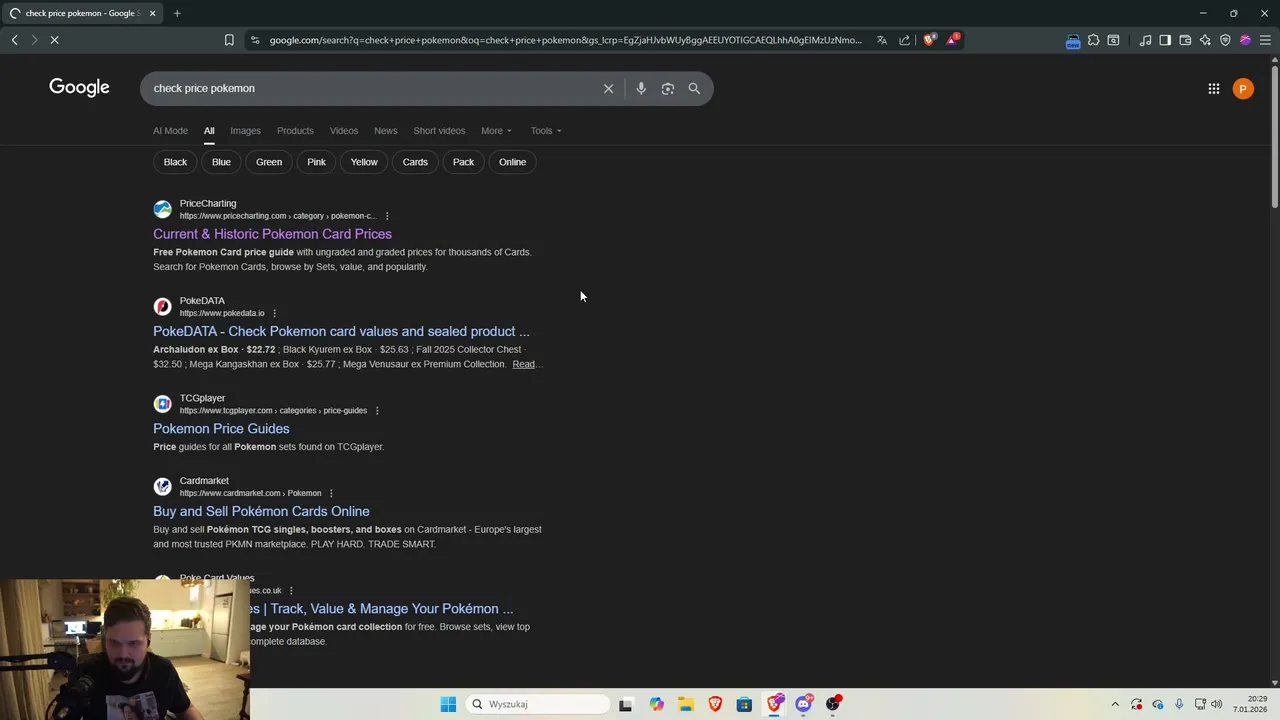Open the Windows Start menu
This screenshot has height=720, width=1280.
tap(448, 704)
